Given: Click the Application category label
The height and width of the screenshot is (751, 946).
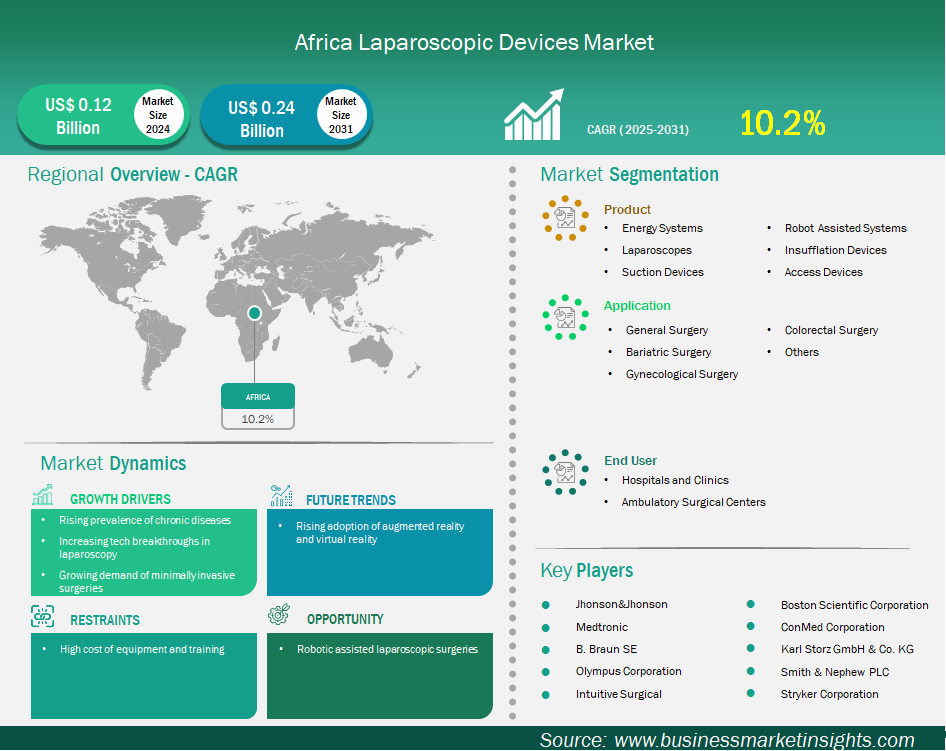Looking at the screenshot, I should [637, 306].
